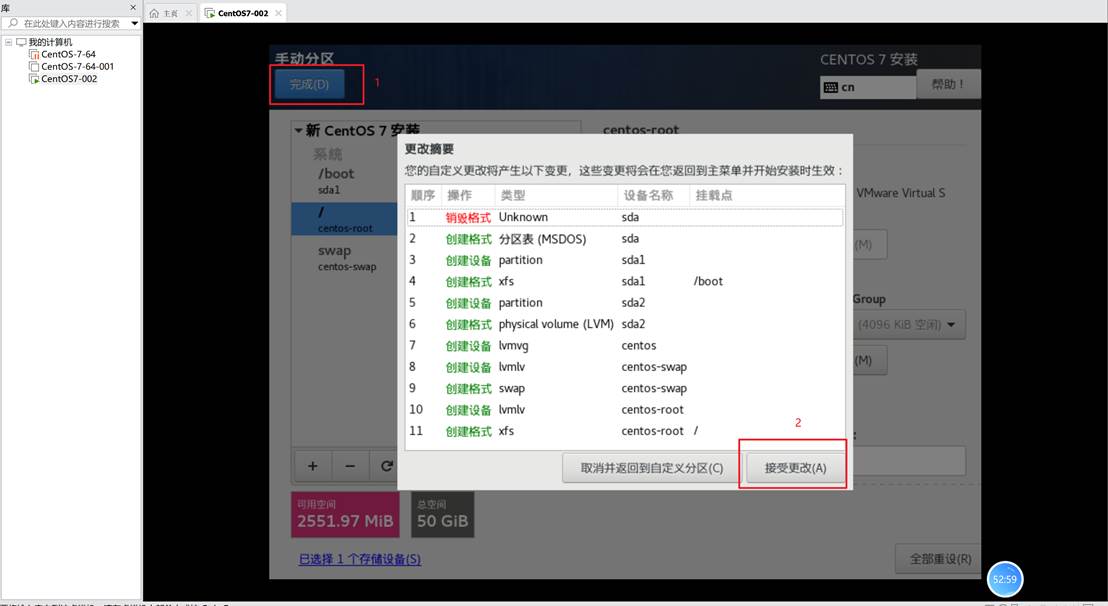
Task: Select row 2 分区表 (MSDOS)
Action: 625,239
